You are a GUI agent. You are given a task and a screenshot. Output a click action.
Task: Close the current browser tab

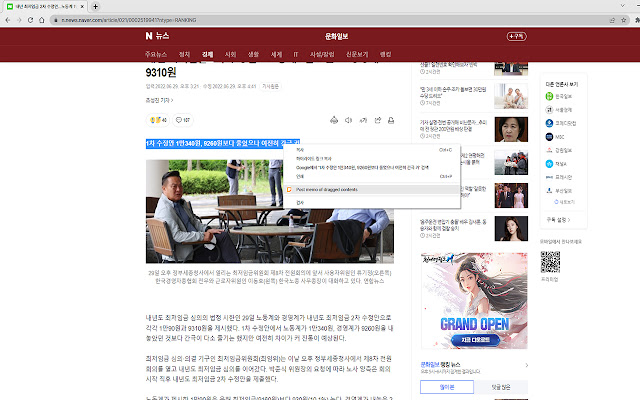(82, 7)
